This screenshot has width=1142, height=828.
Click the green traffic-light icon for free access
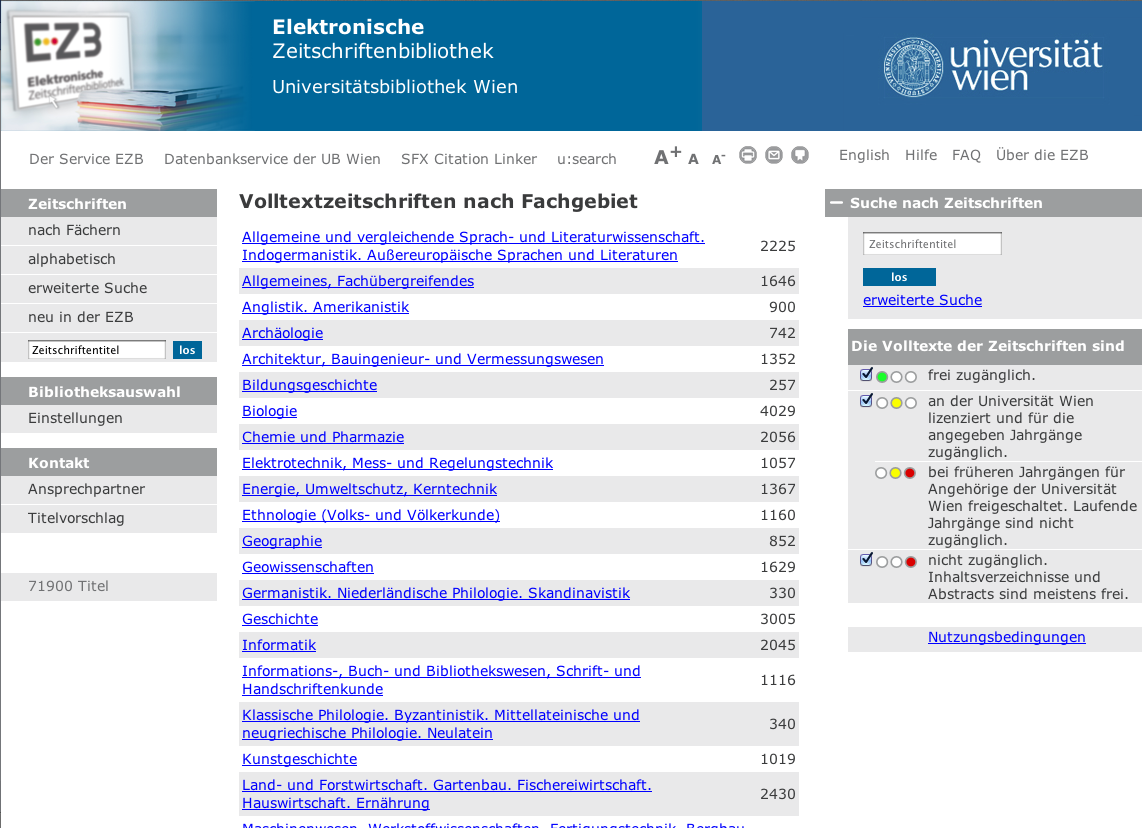(896, 376)
